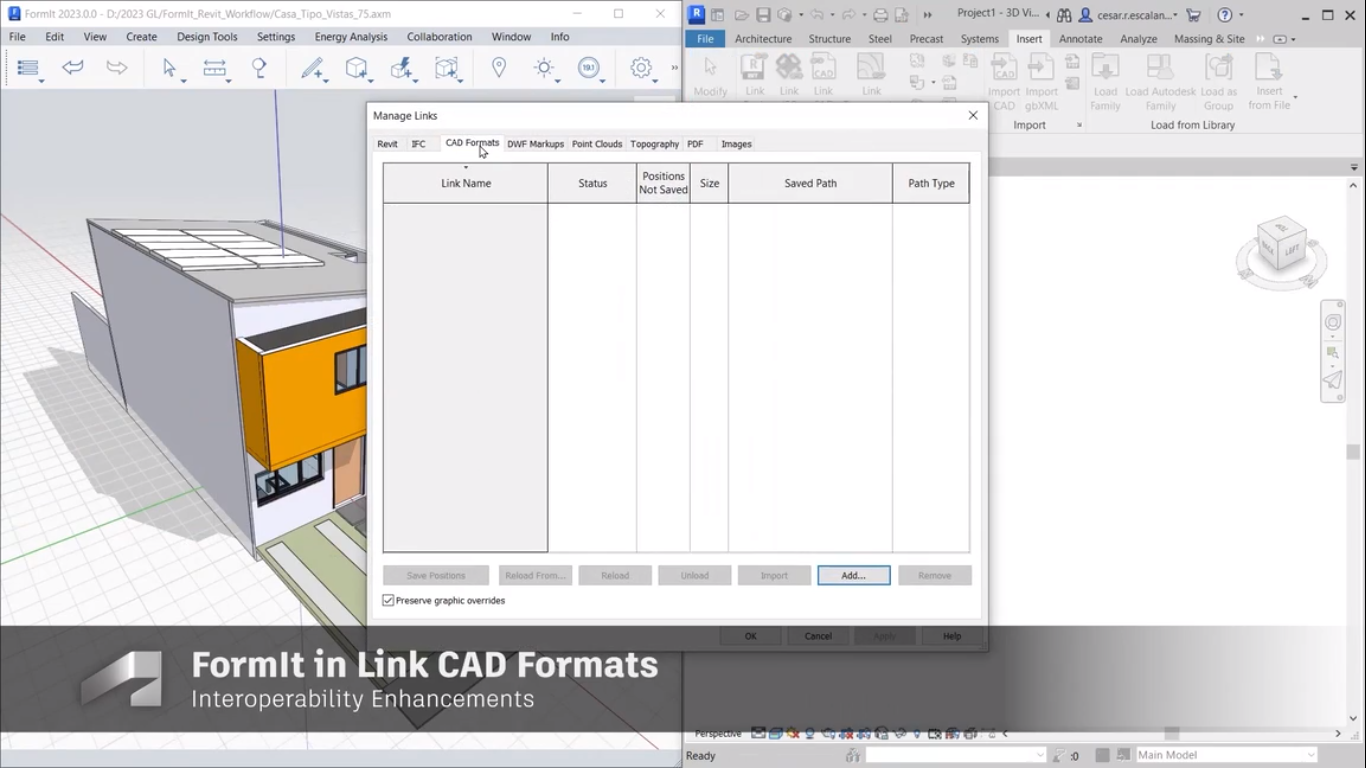Click the Saved Path column header
The width and height of the screenshot is (1366, 768).
[810, 183]
